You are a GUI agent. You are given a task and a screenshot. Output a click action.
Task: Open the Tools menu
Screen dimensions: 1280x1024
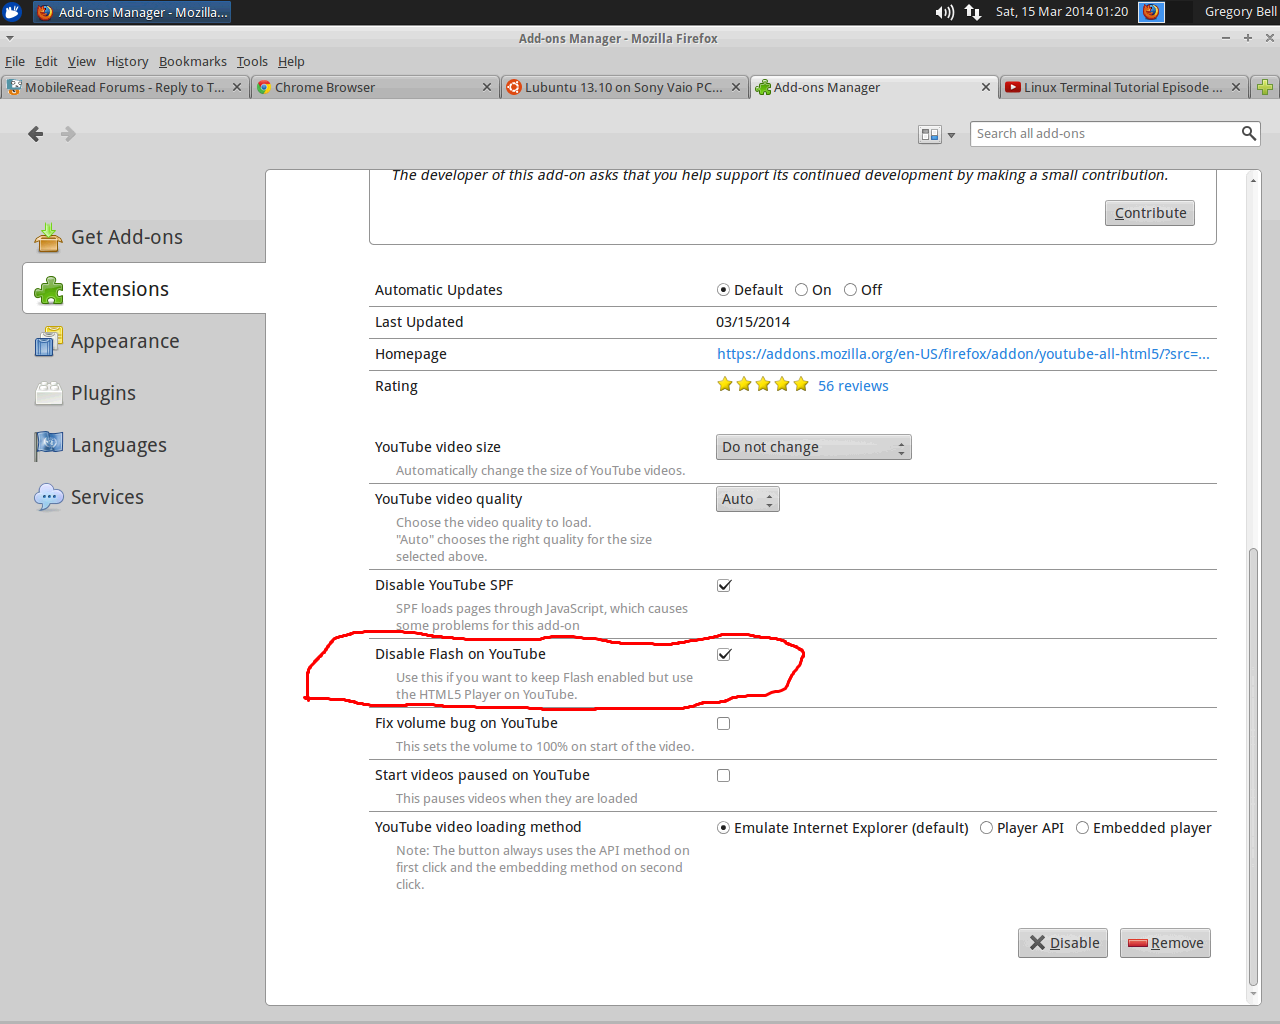click(252, 61)
